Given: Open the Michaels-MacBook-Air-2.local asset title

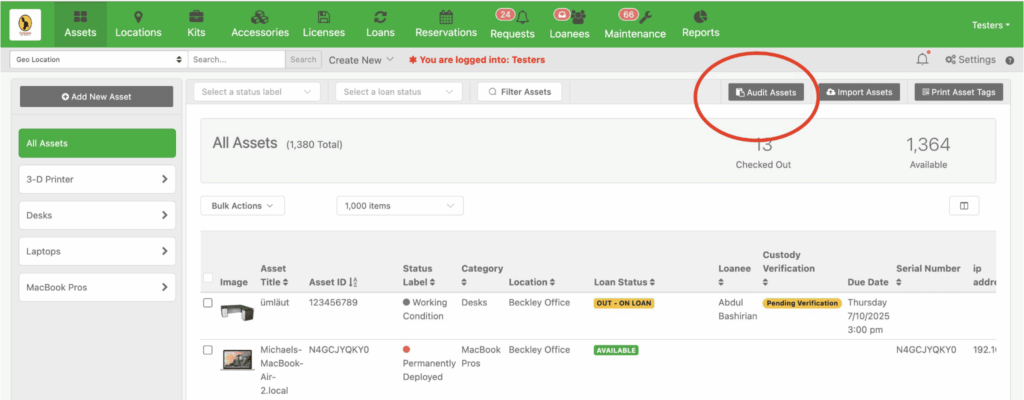Looking at the screenshot, I should click(x=282, y=370).
